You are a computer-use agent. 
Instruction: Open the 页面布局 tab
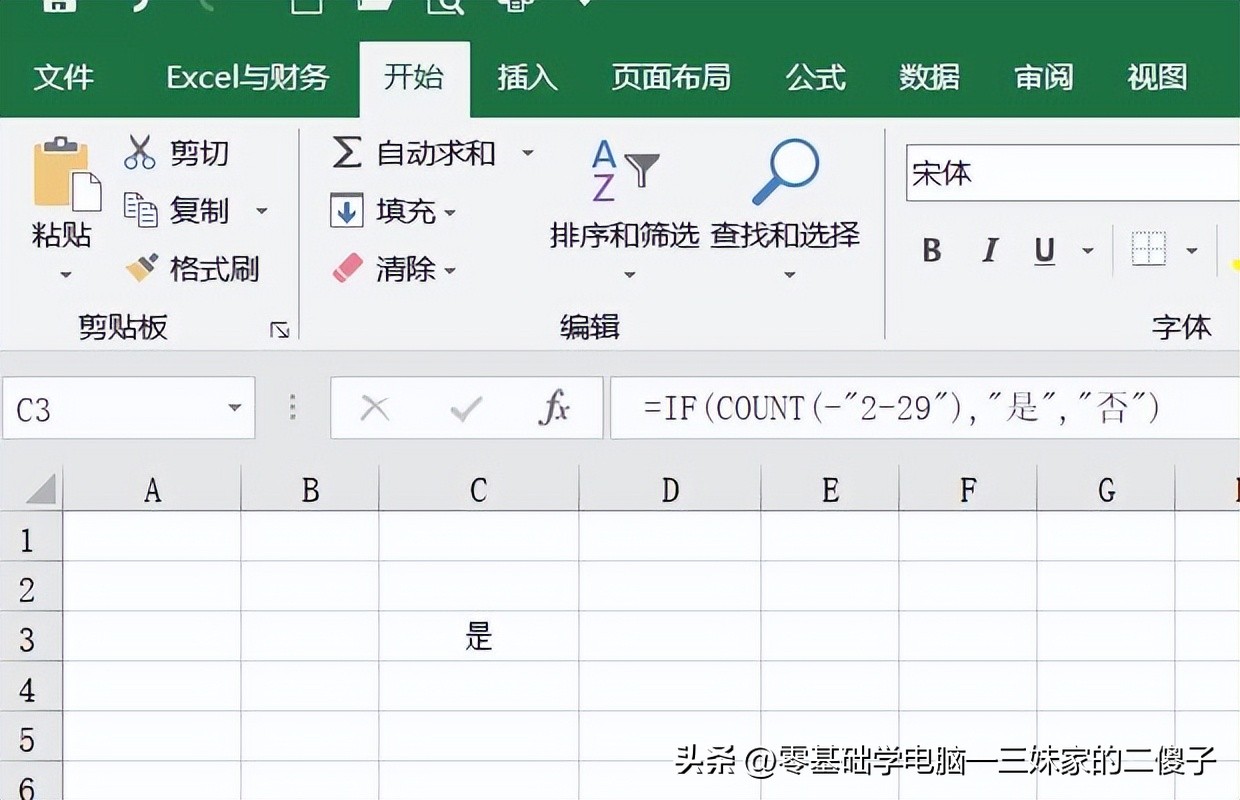point(671,78)
